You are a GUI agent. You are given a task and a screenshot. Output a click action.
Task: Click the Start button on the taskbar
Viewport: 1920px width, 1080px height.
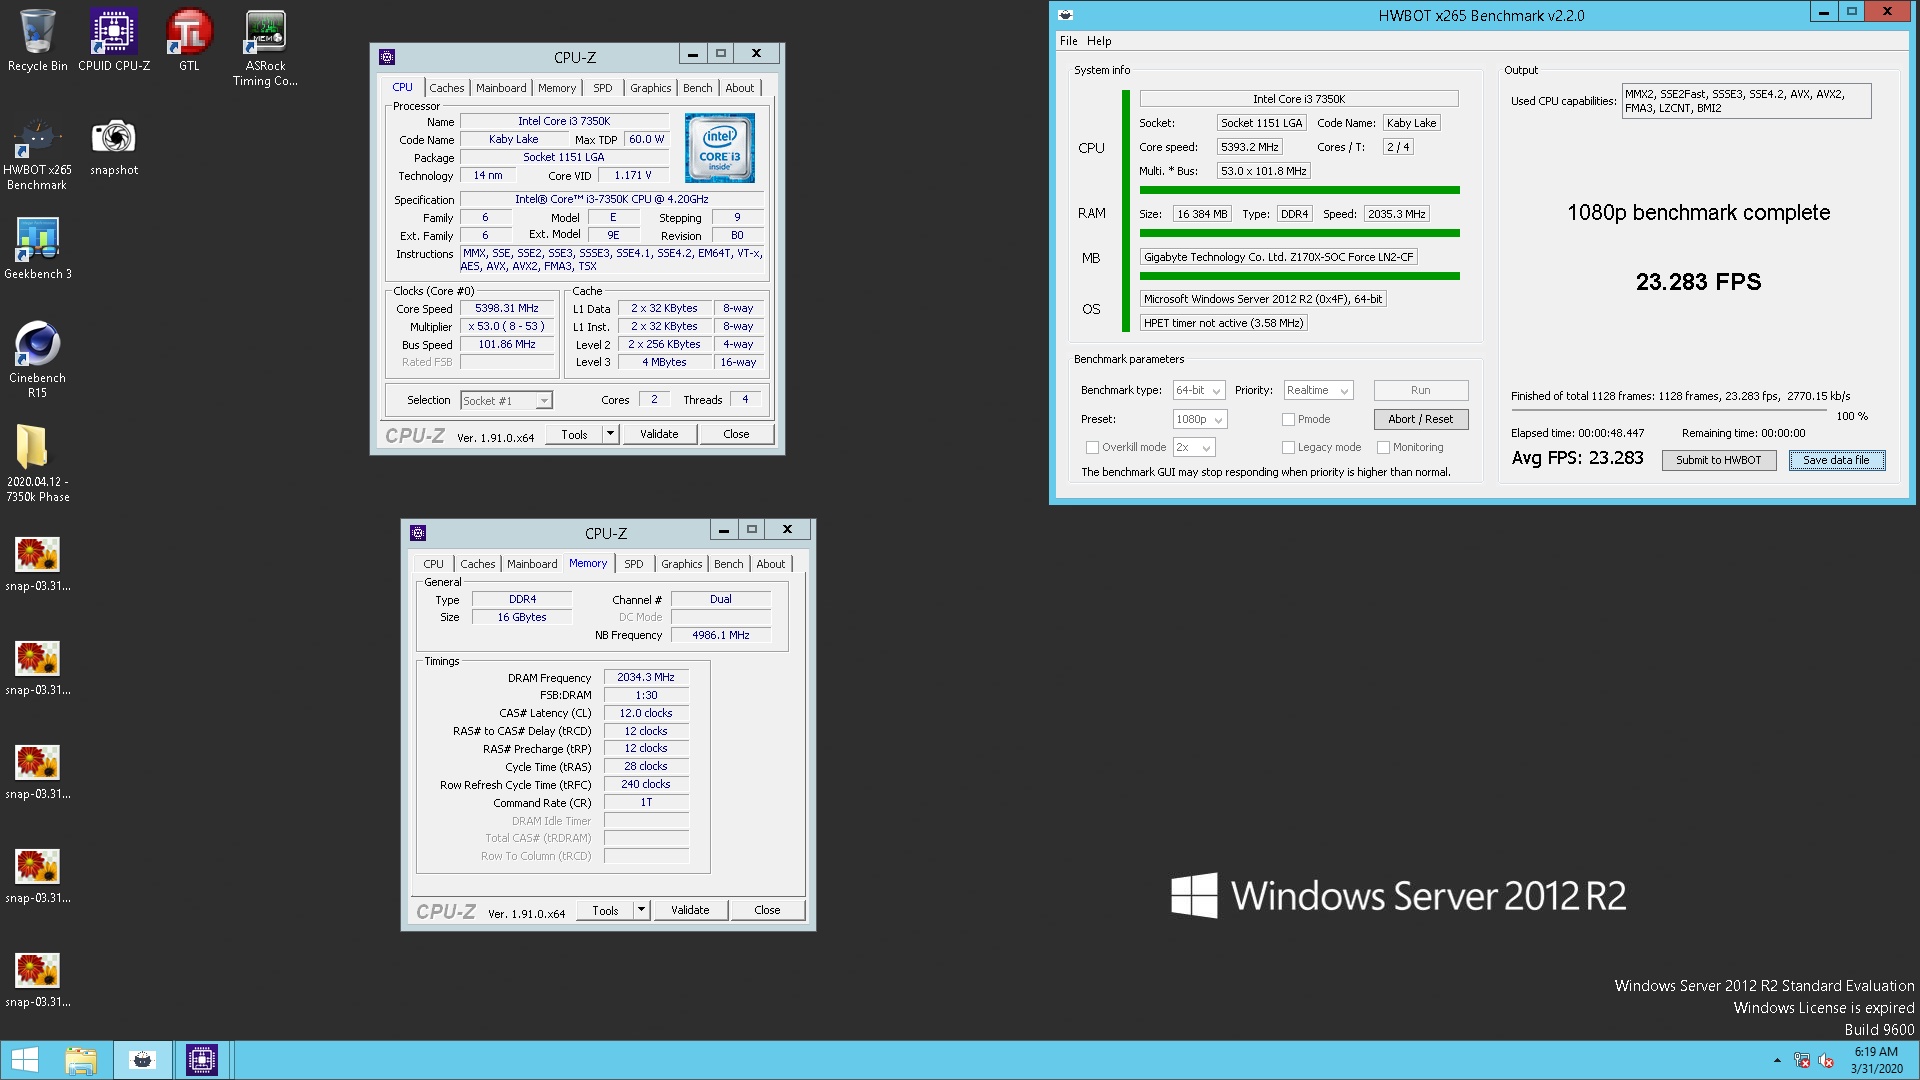[24, 1060]
